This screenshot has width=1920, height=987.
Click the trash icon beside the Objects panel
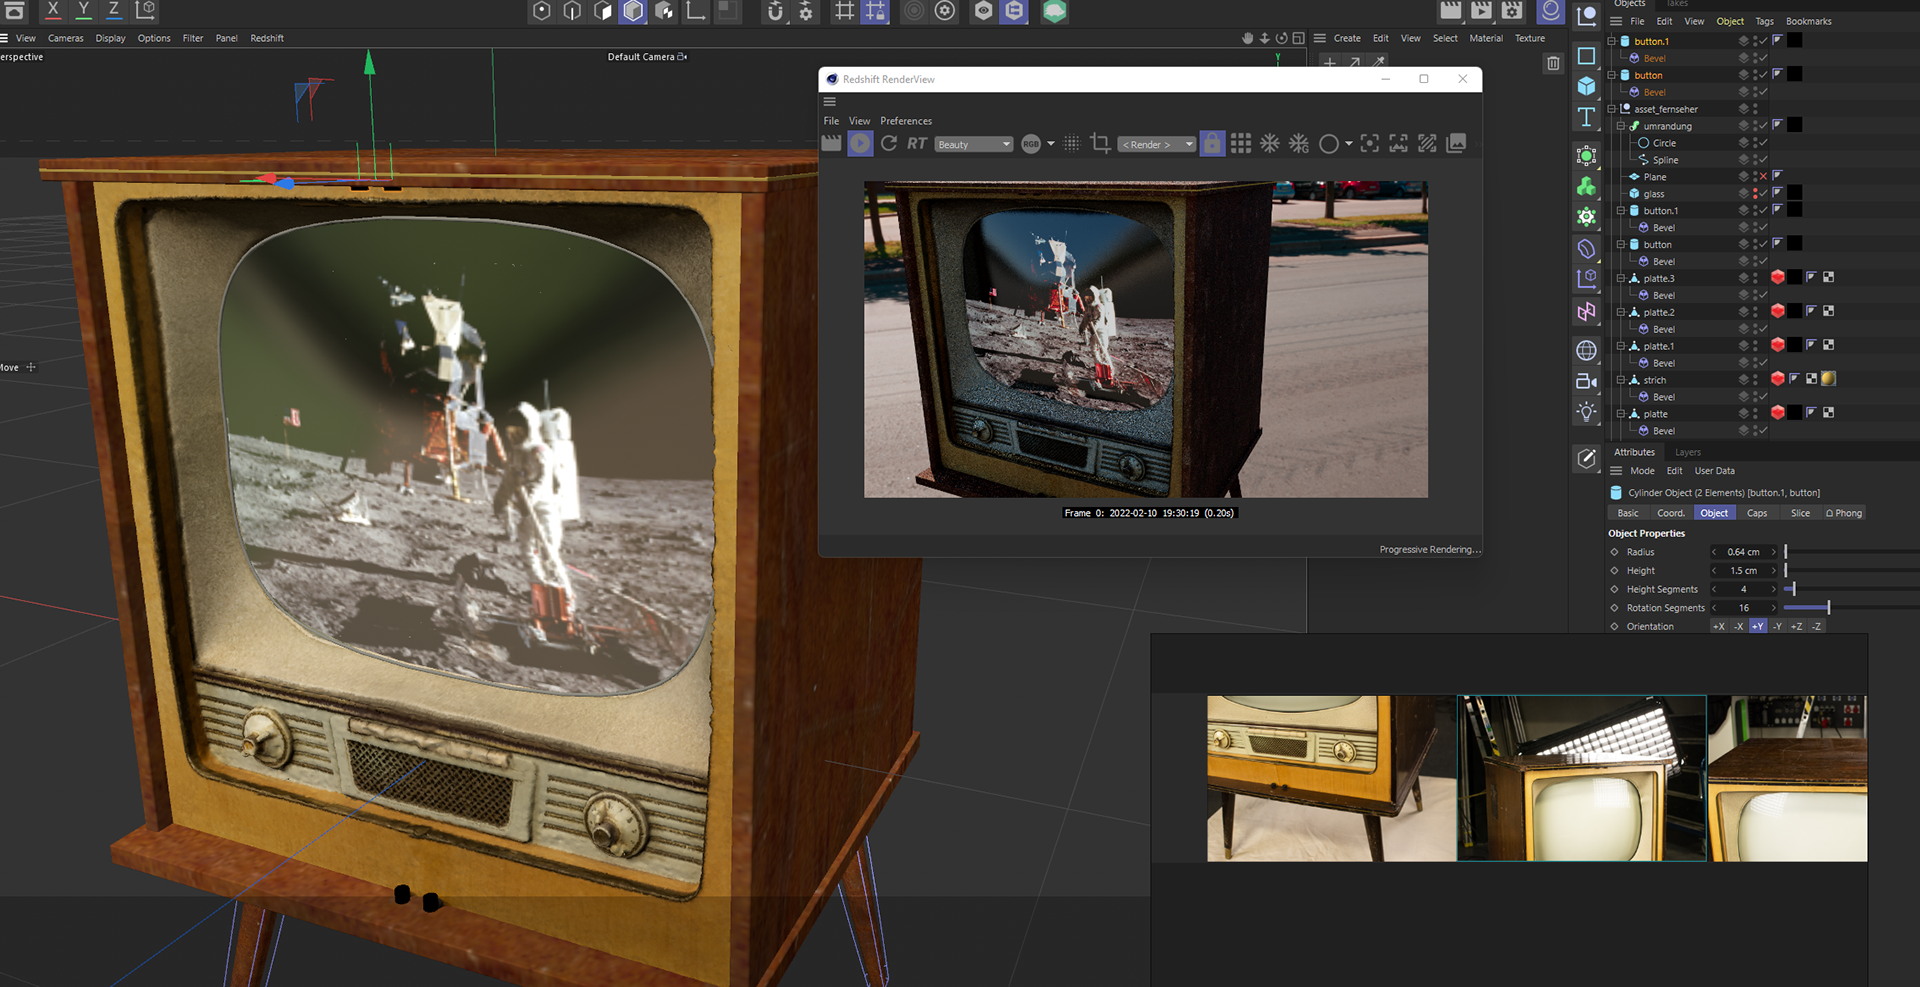[x=1553, y=63]
